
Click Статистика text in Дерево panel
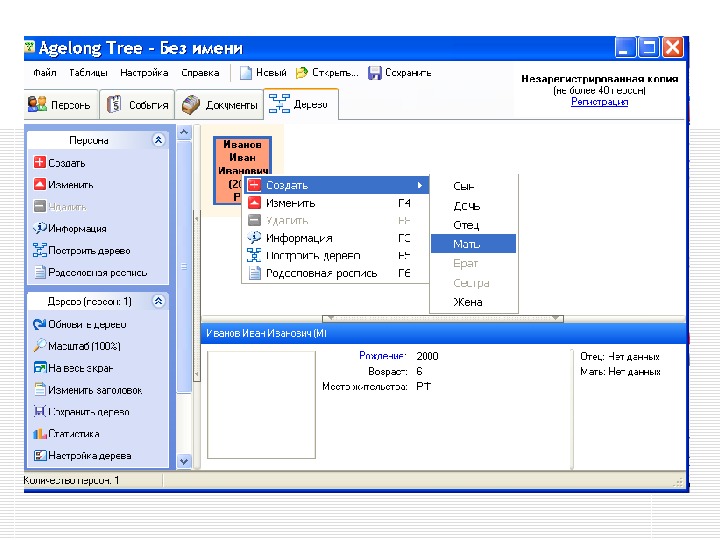(x=74, y=433)
